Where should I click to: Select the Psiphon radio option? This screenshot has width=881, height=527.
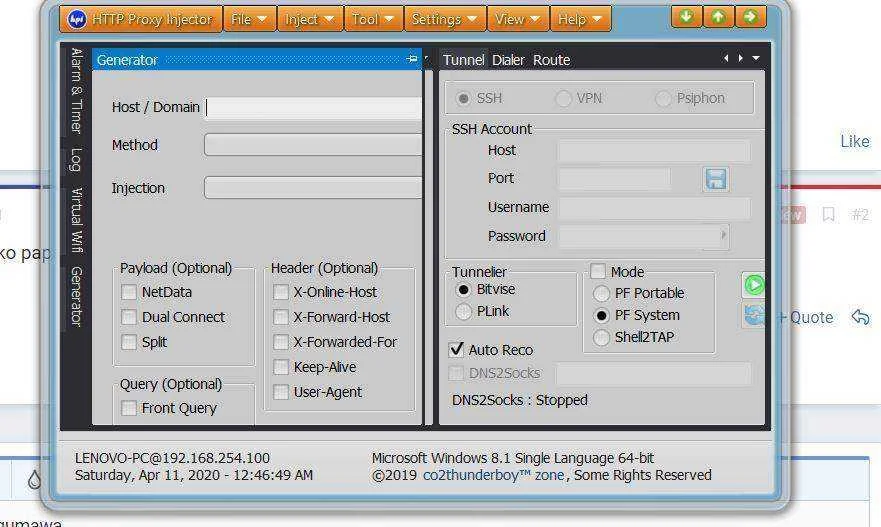click(x=663, y=98)
